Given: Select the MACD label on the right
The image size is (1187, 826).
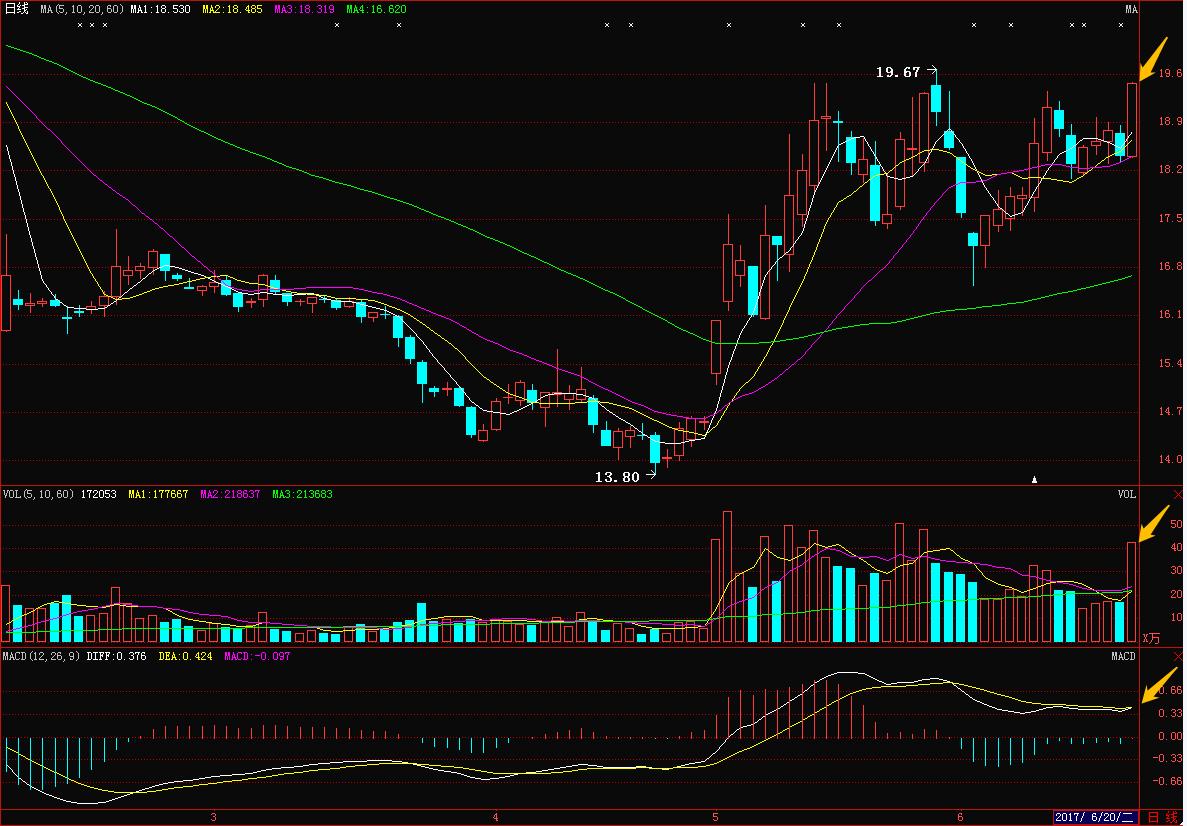Looking at the screenshot, I should coord(1123,656).
